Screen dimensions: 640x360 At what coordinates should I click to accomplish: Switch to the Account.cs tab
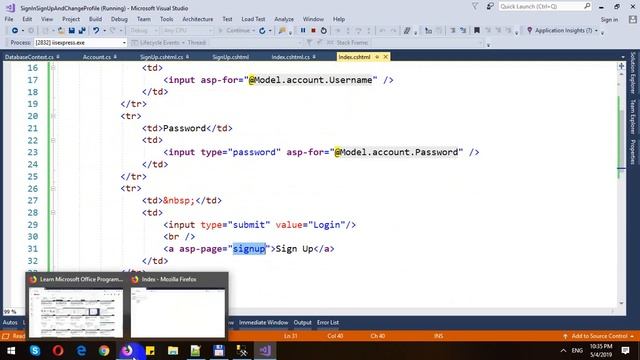point(97,57)
